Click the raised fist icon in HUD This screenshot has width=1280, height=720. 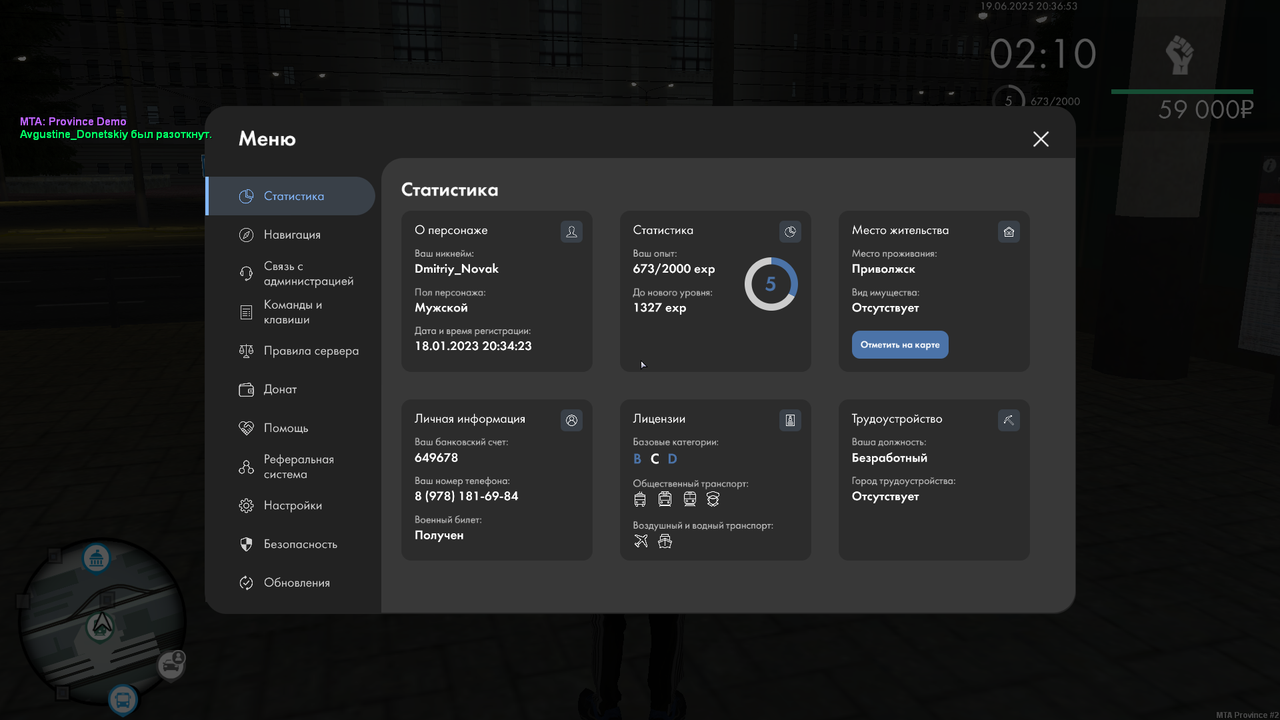(x=1182, y=55)
